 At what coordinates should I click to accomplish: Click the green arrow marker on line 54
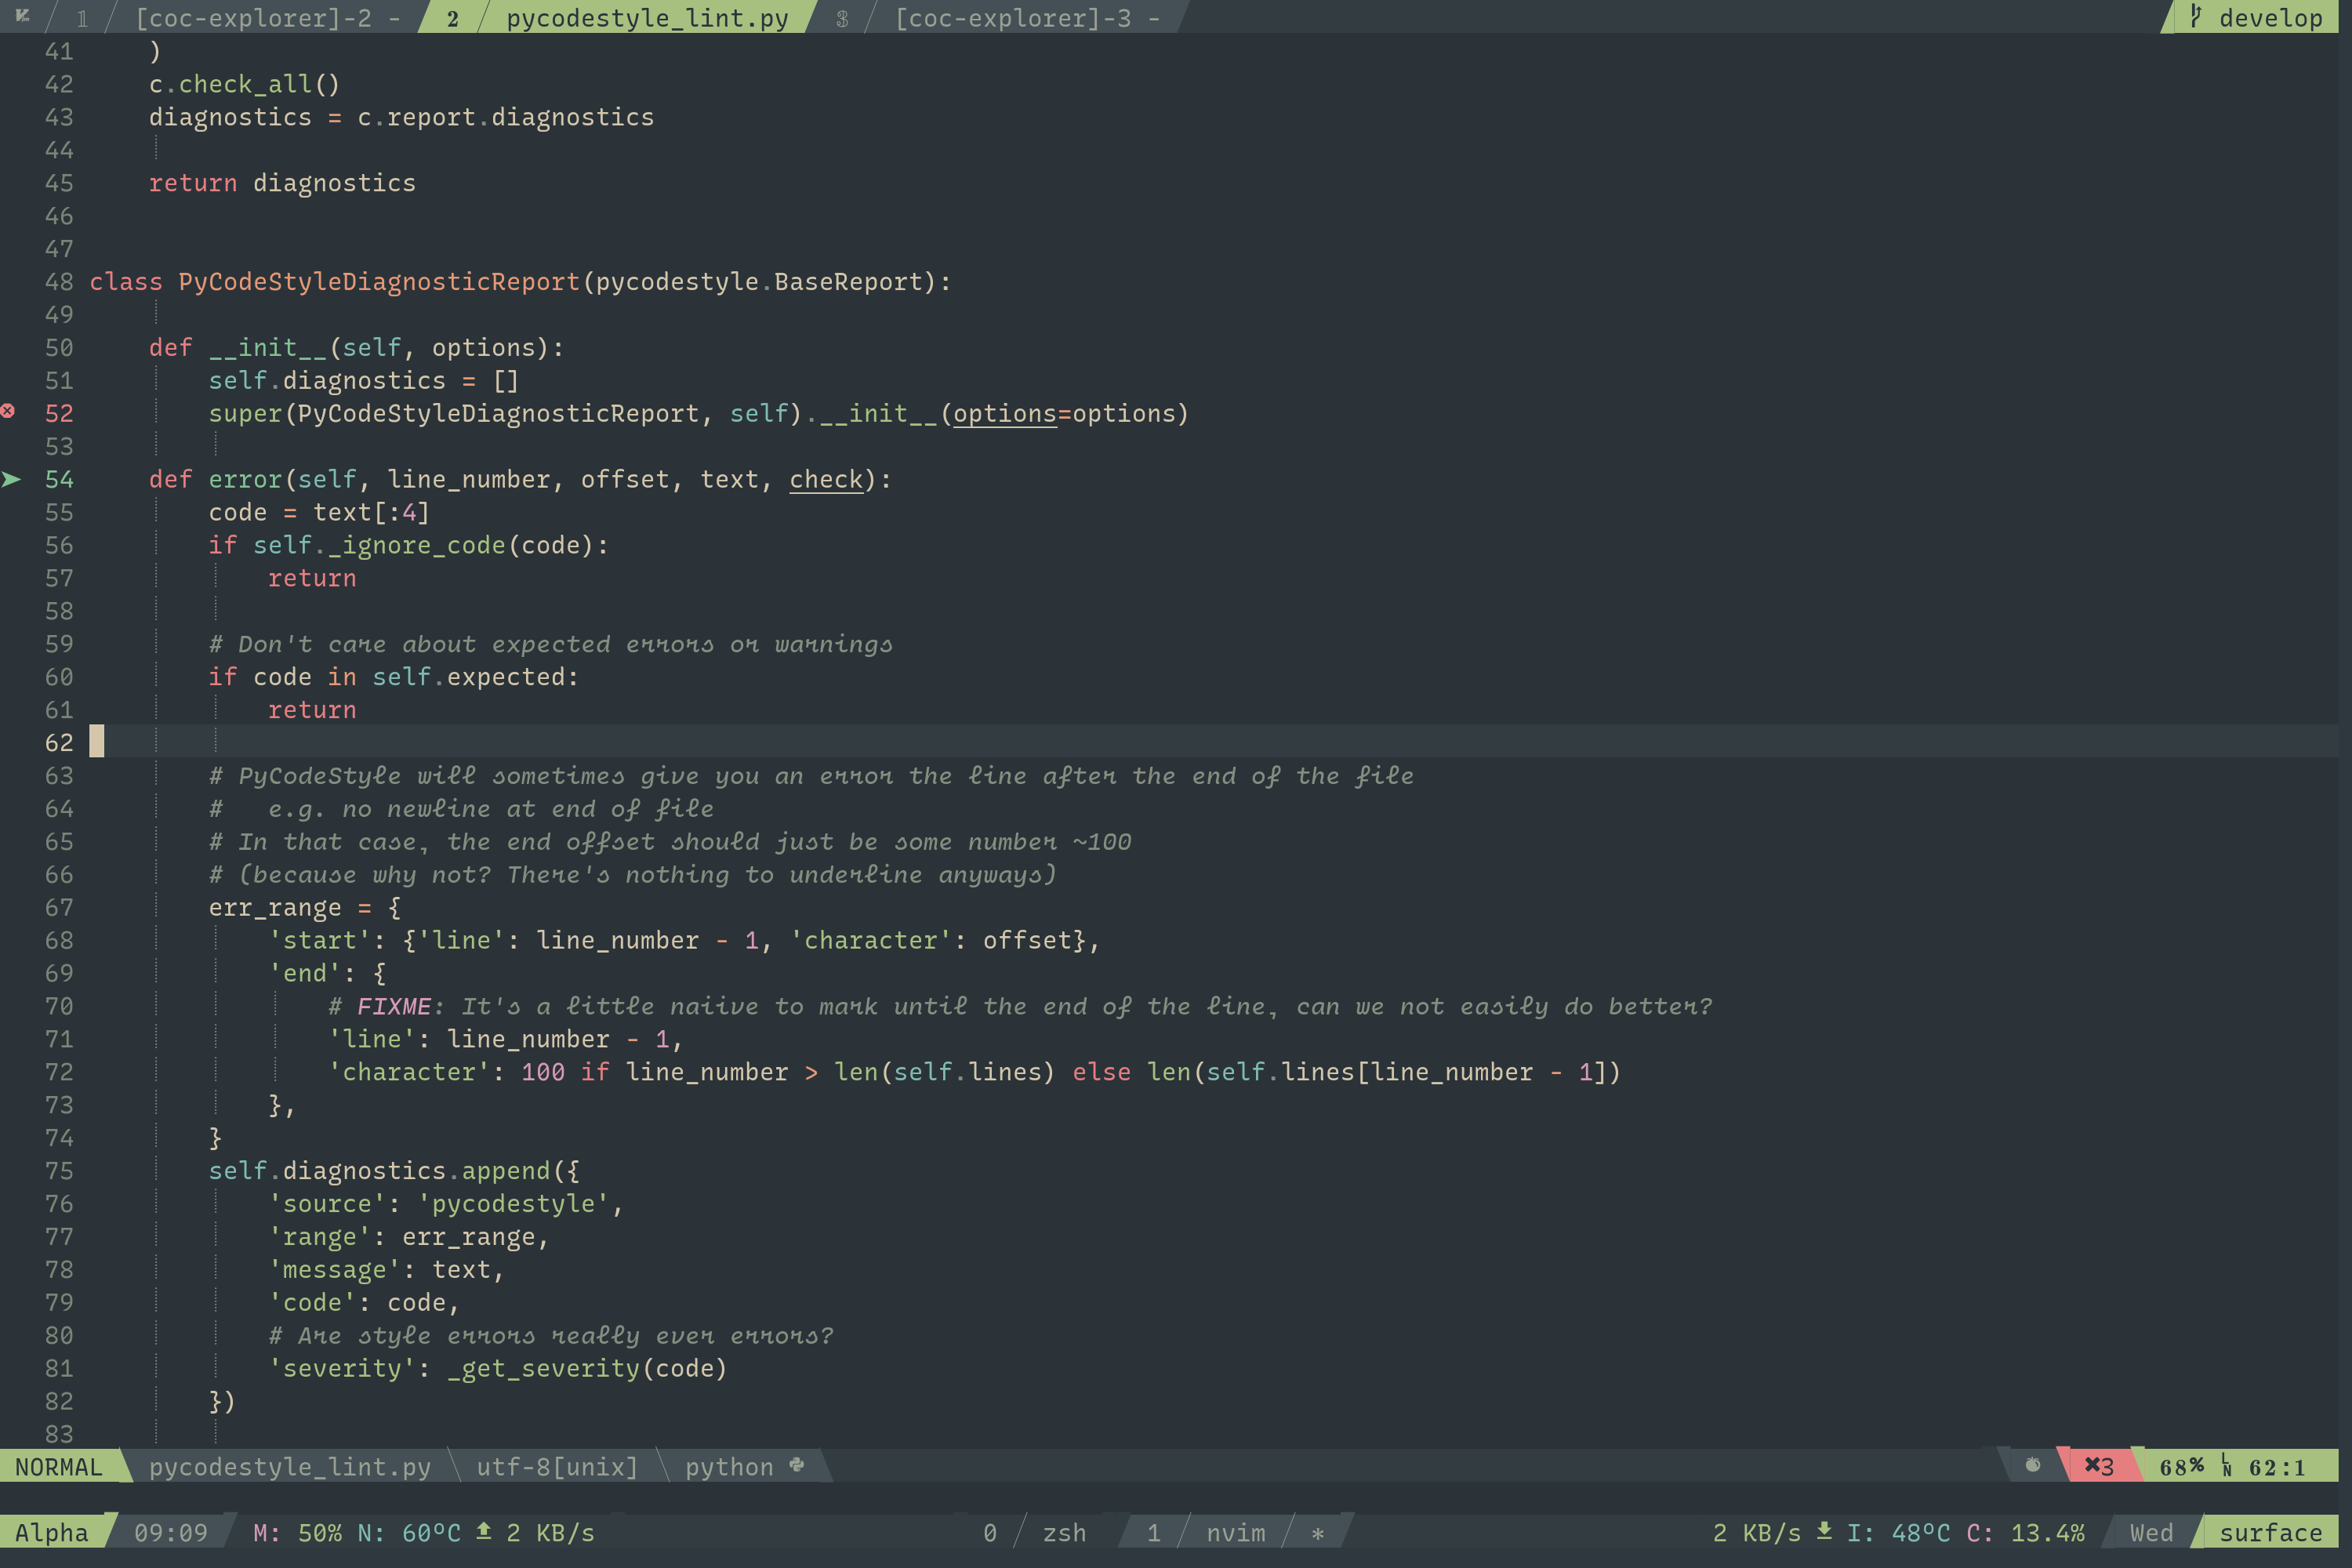click(11, 479)
